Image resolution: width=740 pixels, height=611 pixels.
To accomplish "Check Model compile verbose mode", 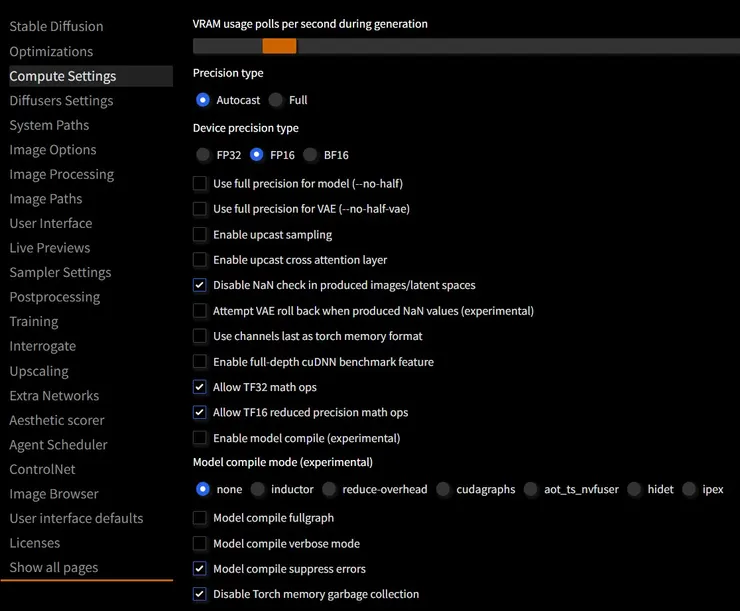I will click(200, 544).
